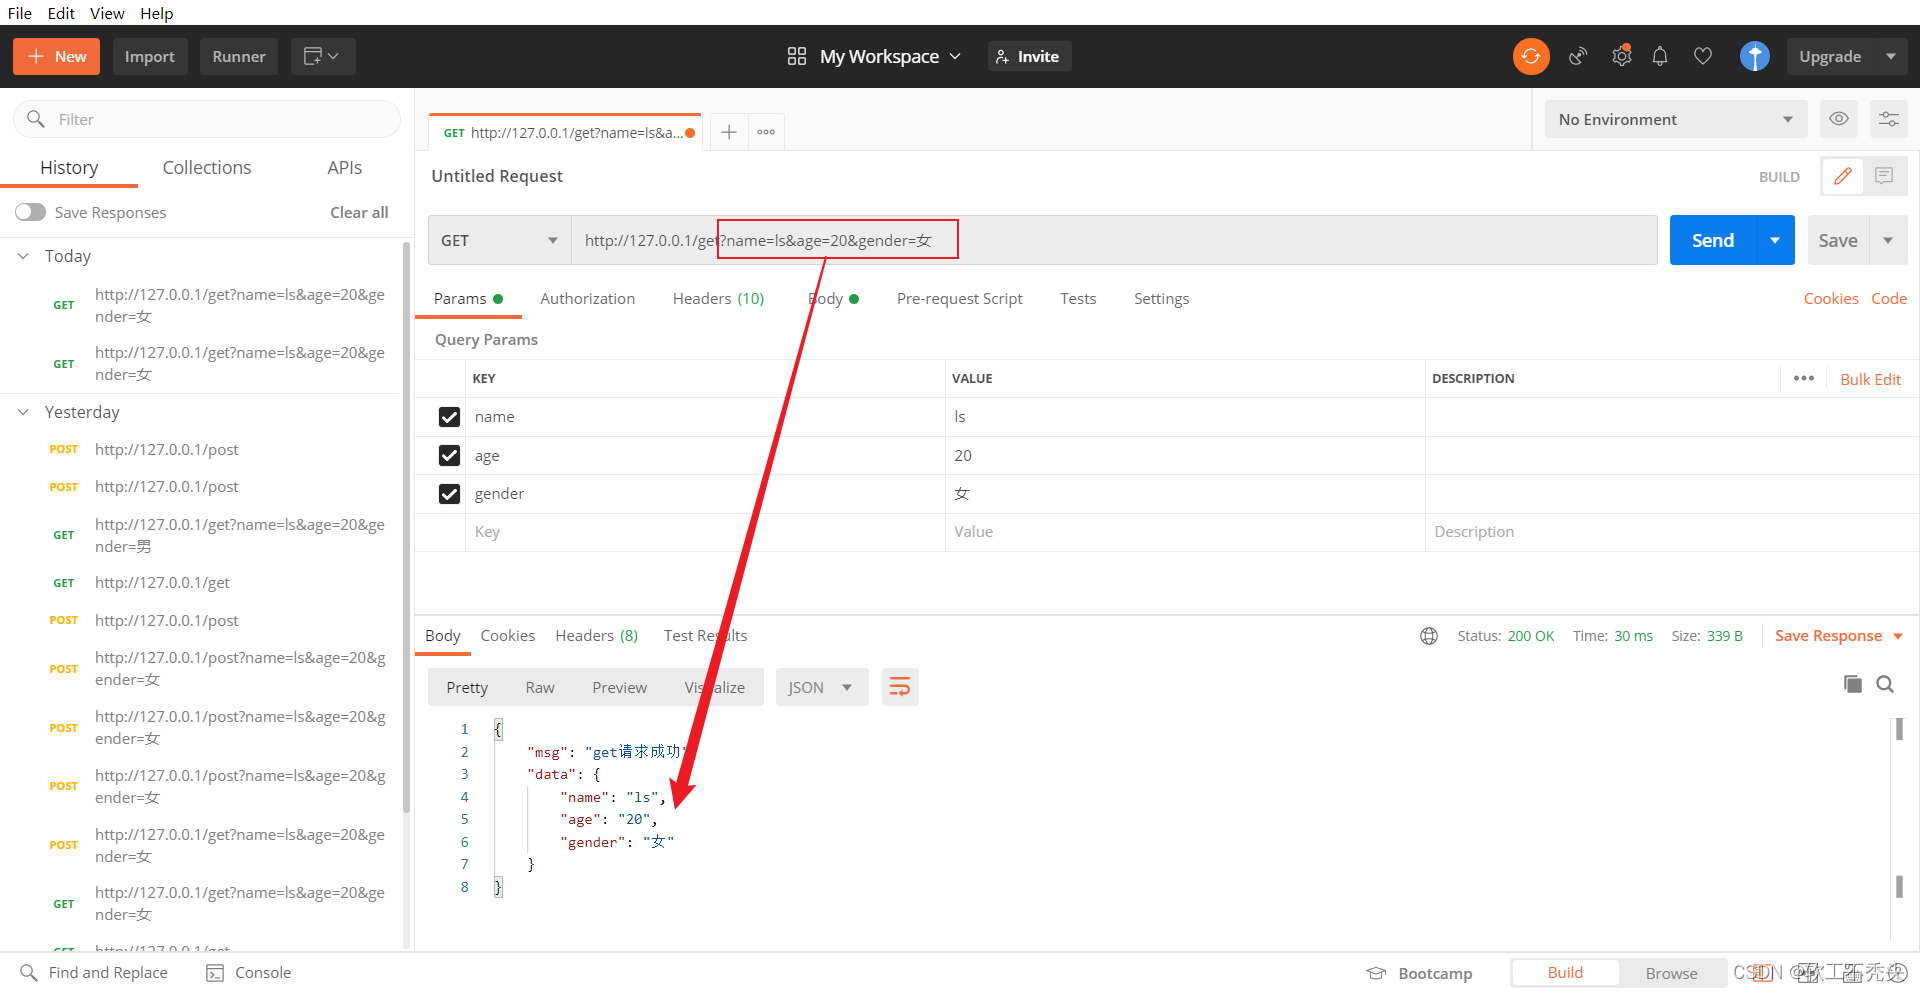Click the Code link
The width and height of the screenshot is (1920, 991).
[1888, 298]
